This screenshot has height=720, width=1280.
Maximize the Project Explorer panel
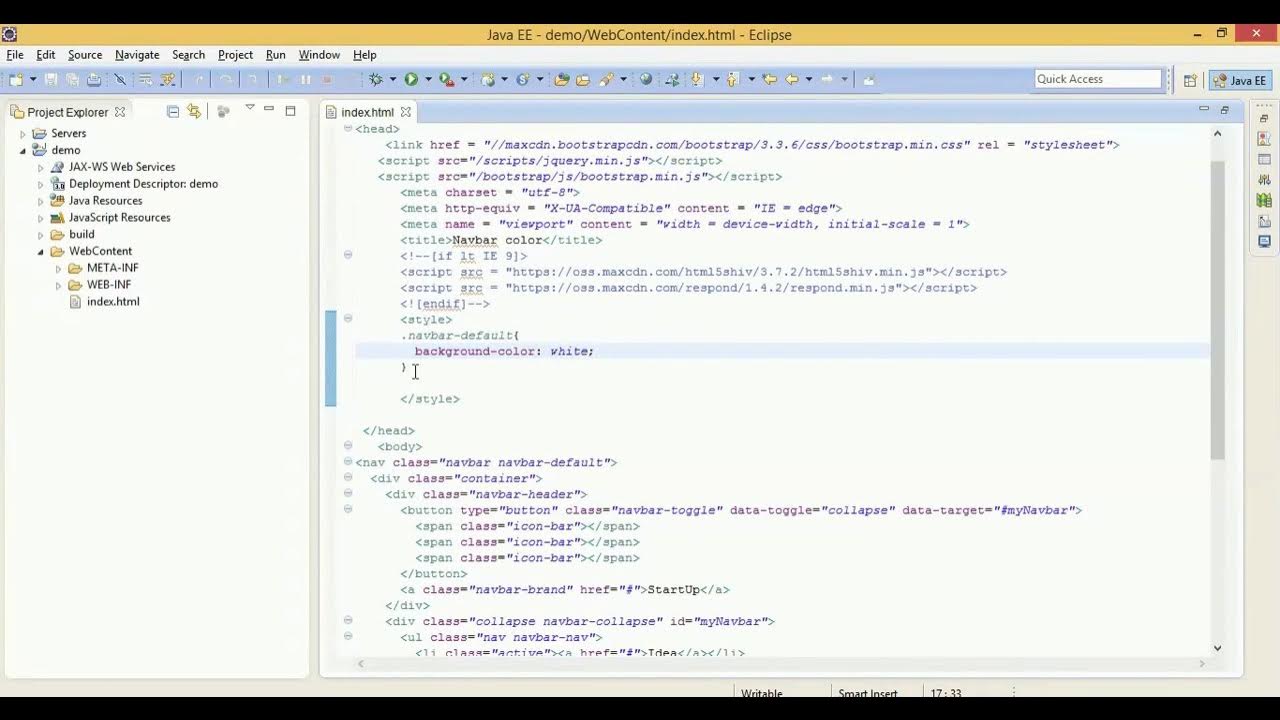[x=290, y=110]
